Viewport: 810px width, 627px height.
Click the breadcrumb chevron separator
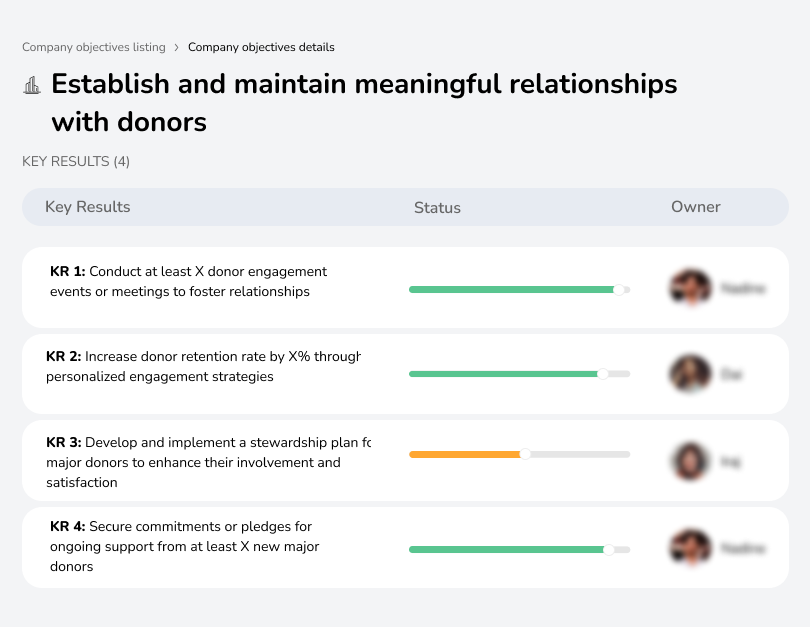[177, 47]
